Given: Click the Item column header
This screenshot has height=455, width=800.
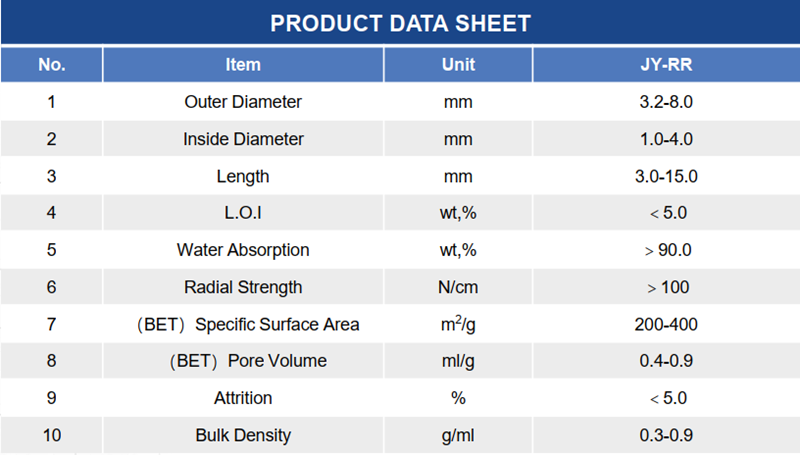Looking at the screenshot, I should coord(243,65).
